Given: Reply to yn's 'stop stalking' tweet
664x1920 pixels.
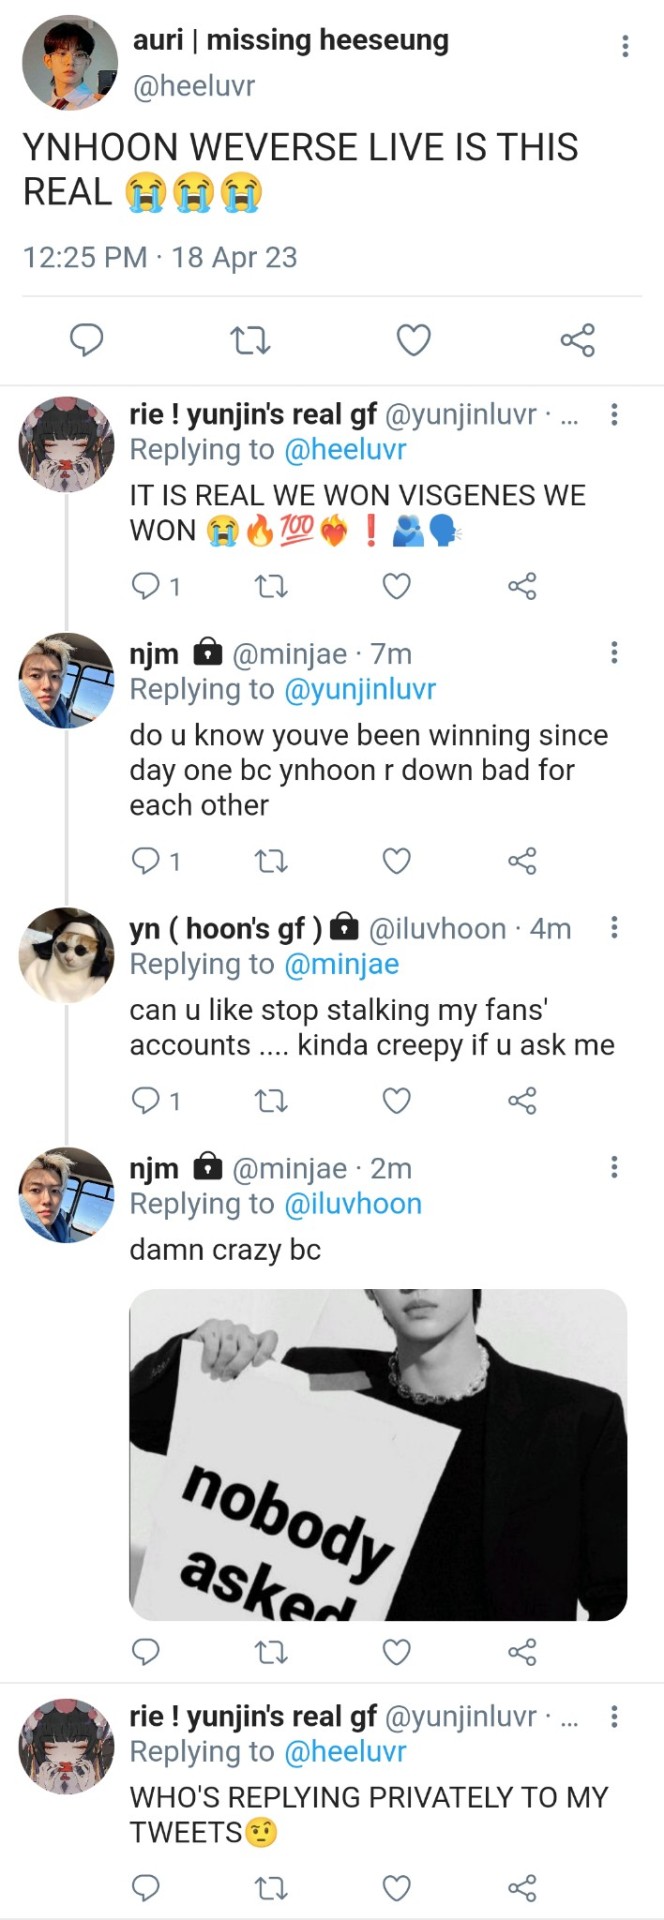Looking at the screenshot, I should pos(146,1100).
